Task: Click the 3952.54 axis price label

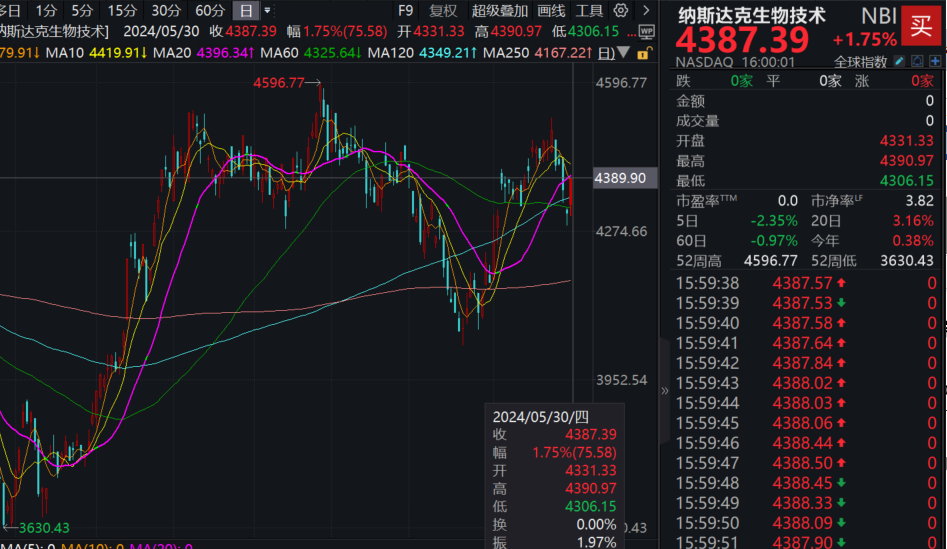Action: click(x=621, y=380)
